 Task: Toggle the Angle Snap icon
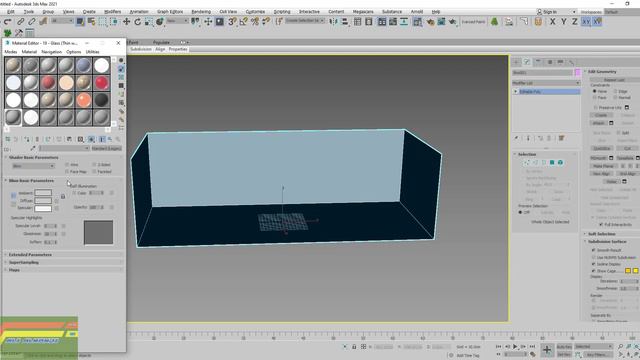[244, 21]
